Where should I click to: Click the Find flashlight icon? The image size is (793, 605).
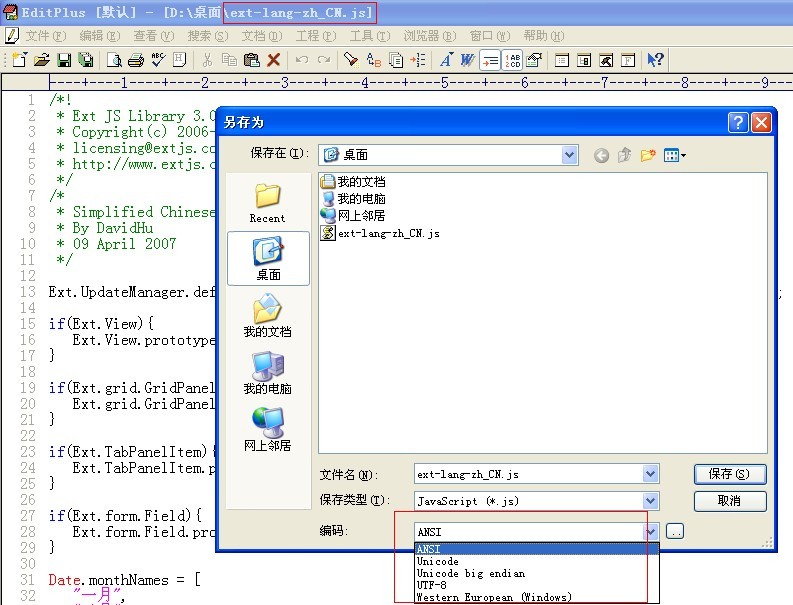pos(350,60)
